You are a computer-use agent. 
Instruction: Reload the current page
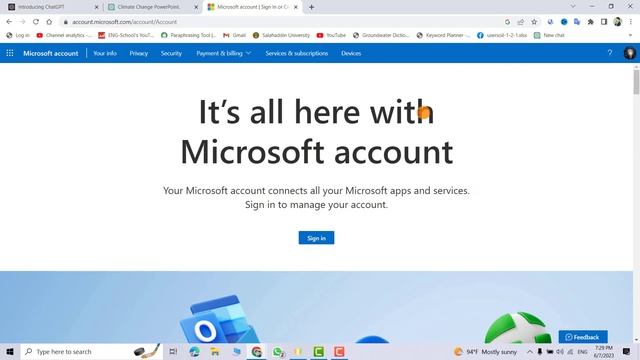(36, 22)
